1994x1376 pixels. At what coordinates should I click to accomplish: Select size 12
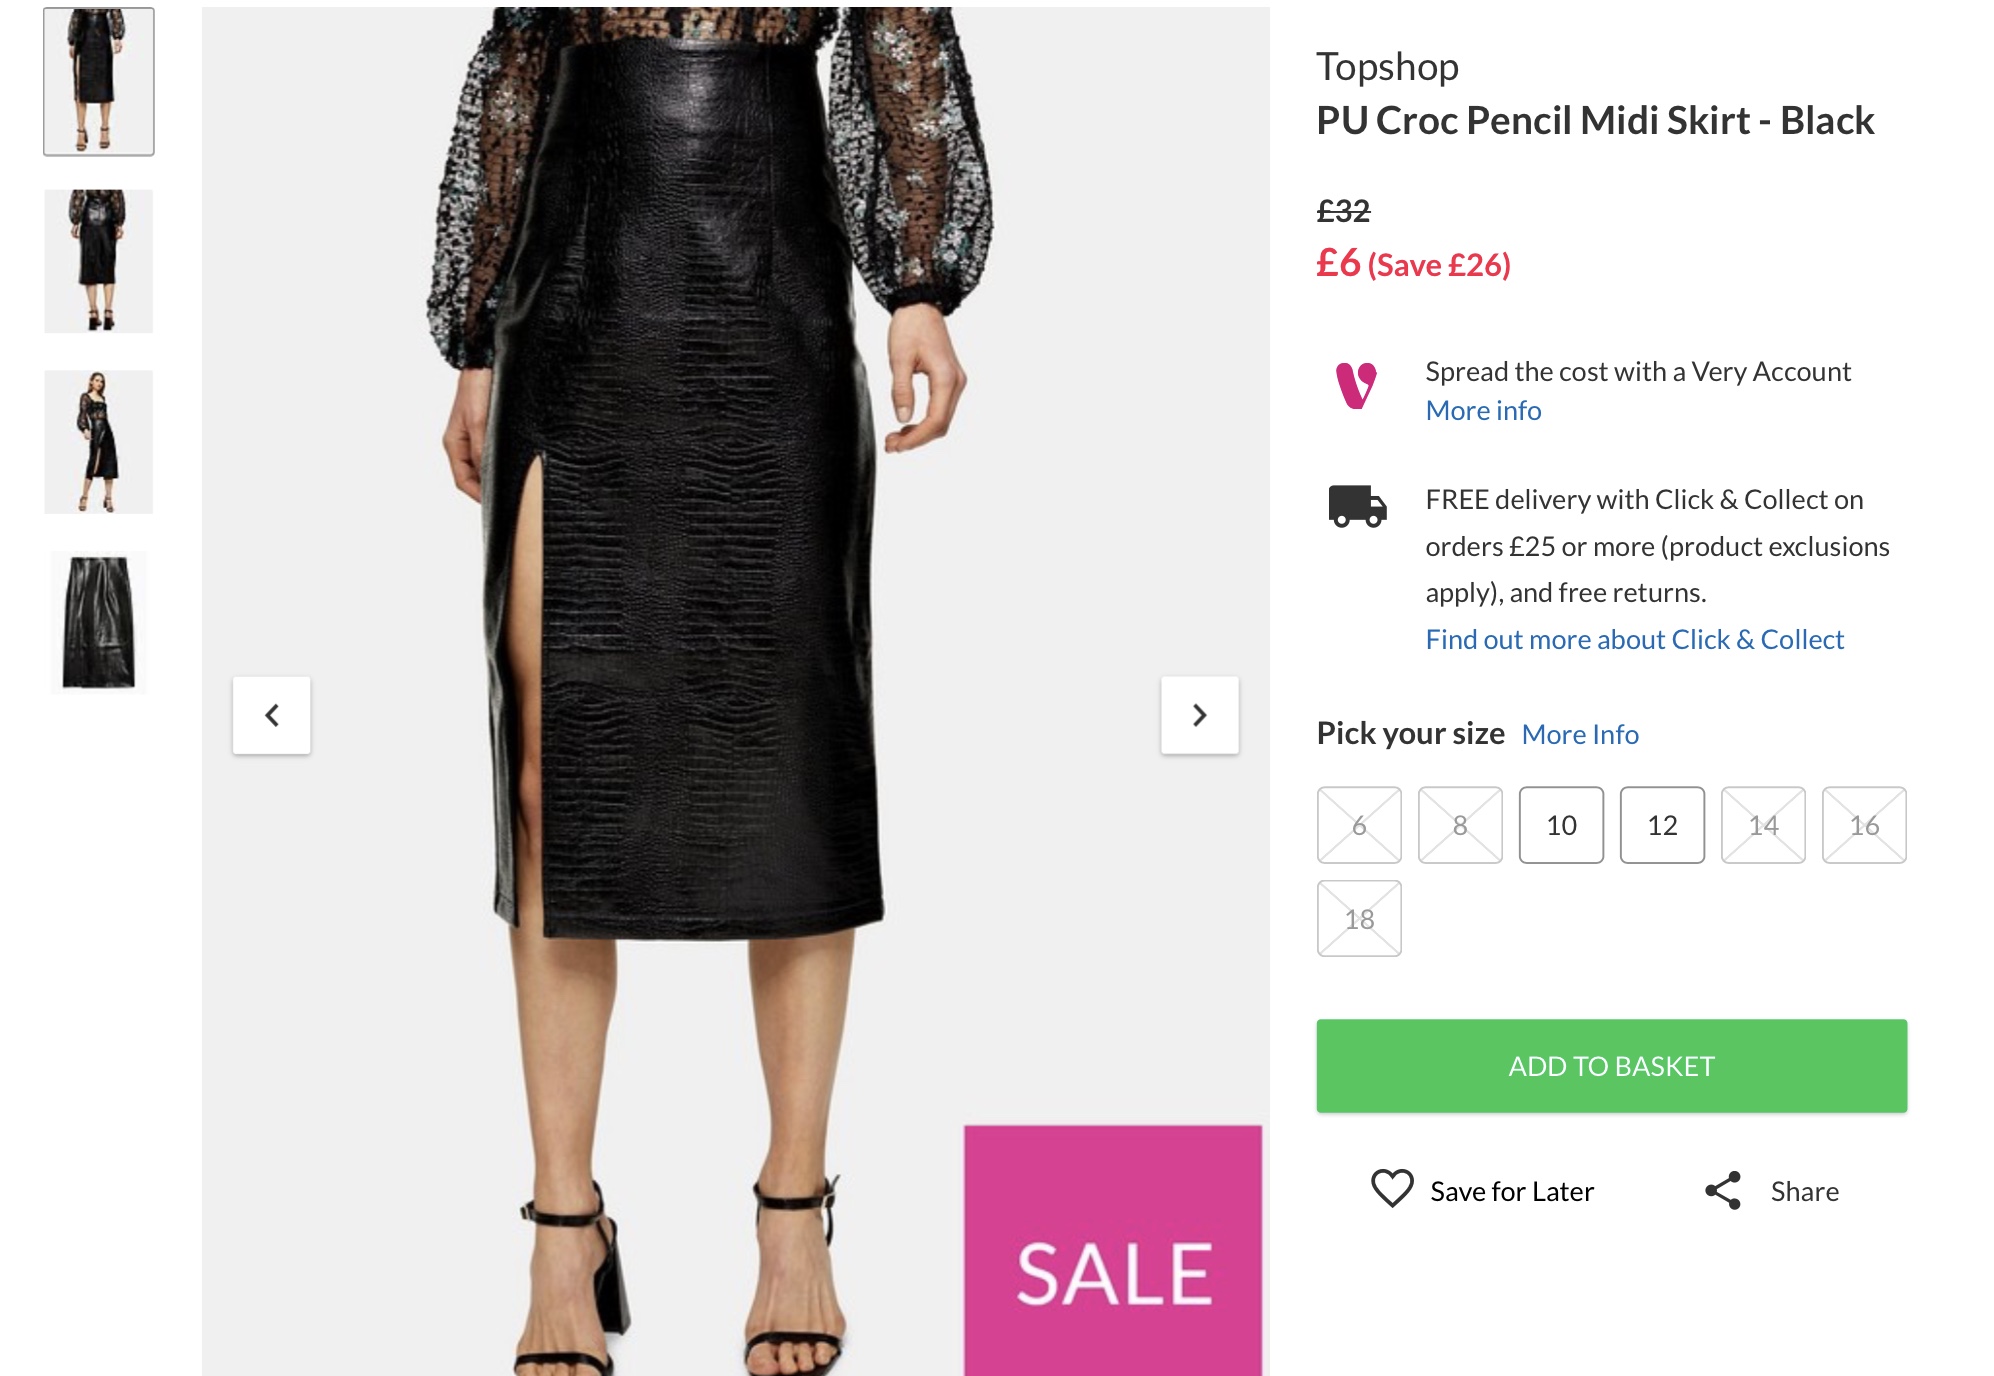[x=1662, y=825]
